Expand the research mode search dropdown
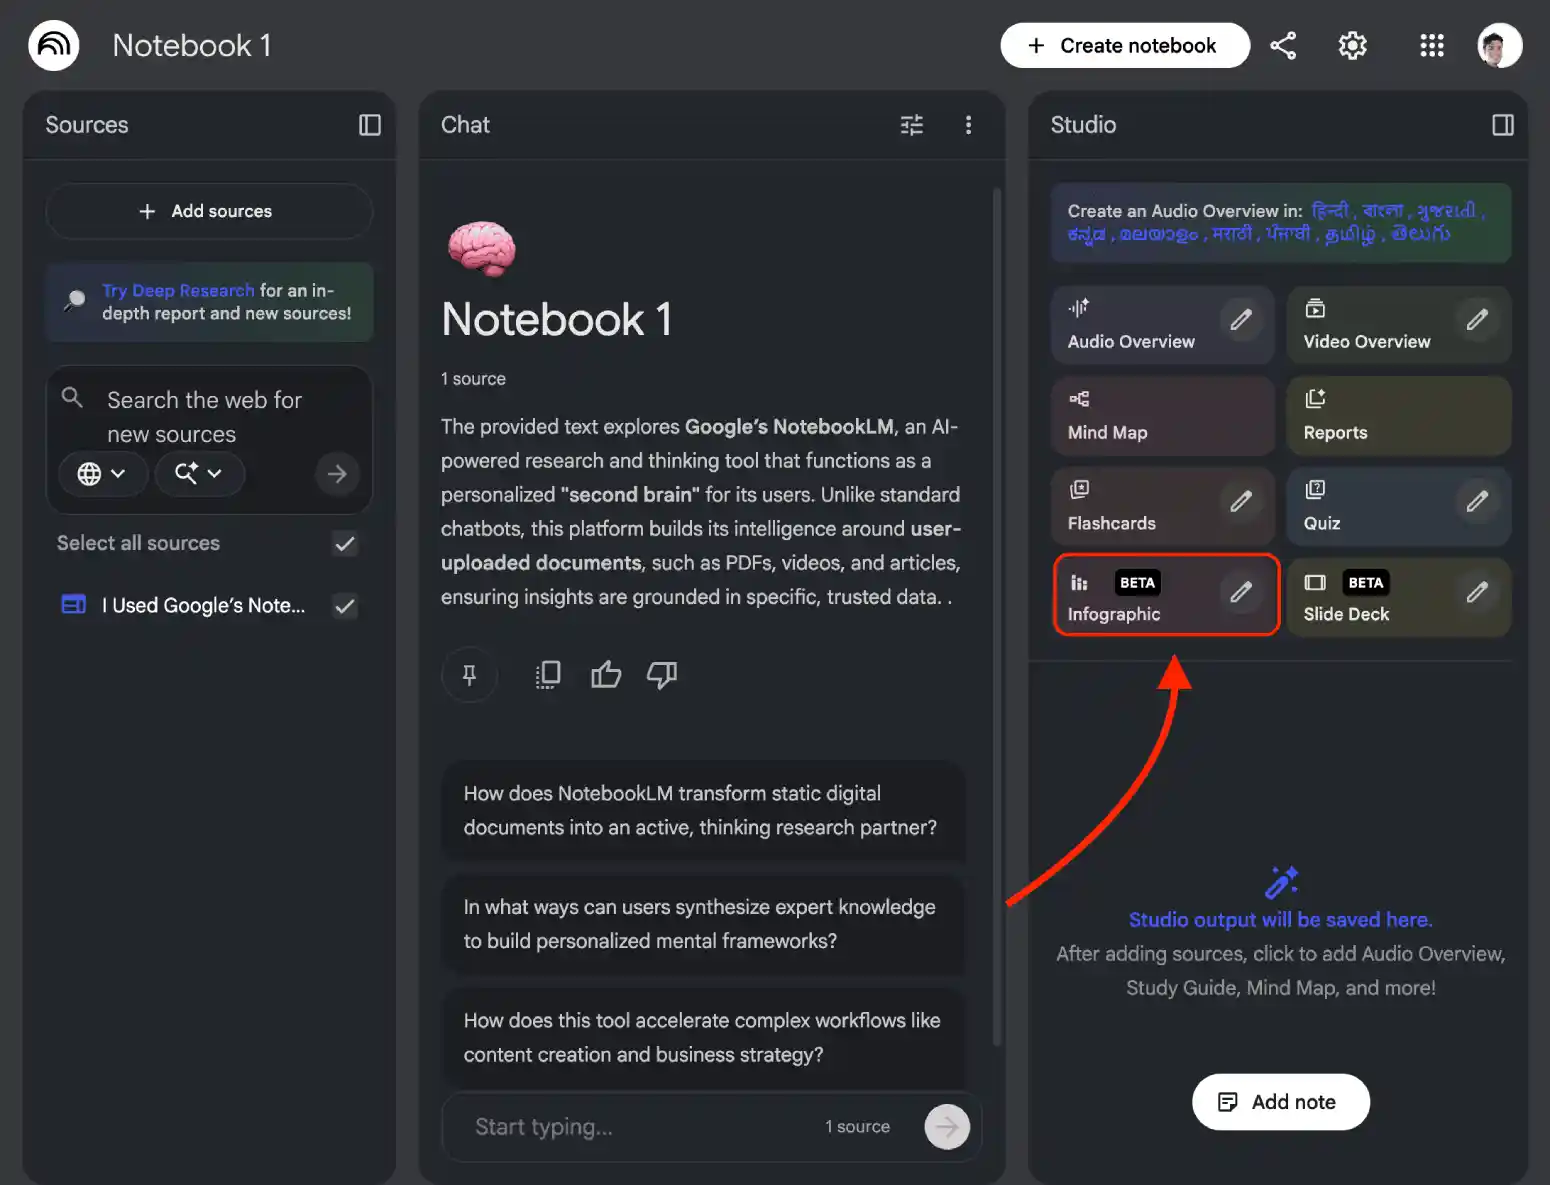This screenshot has height=1185, width=1550. [x=199, y=474]
